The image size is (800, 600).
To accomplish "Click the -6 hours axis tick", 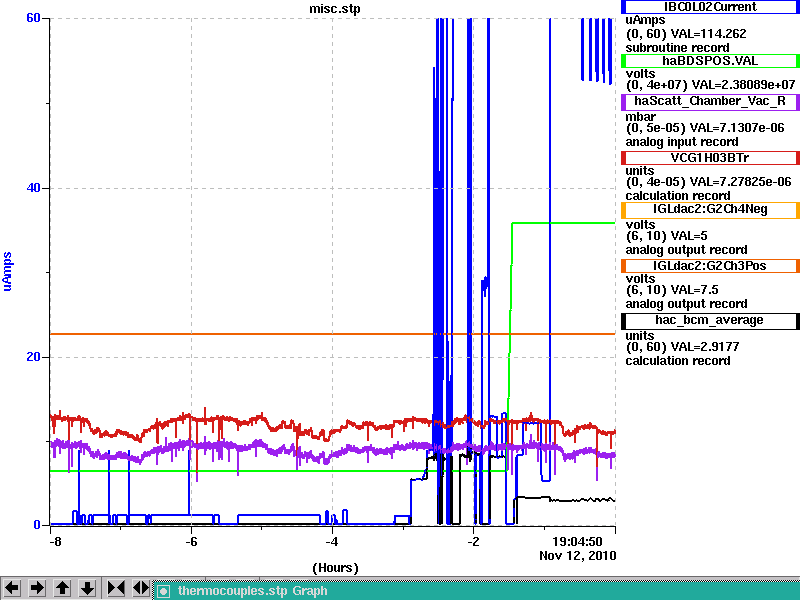I will (x=191, y=541).
